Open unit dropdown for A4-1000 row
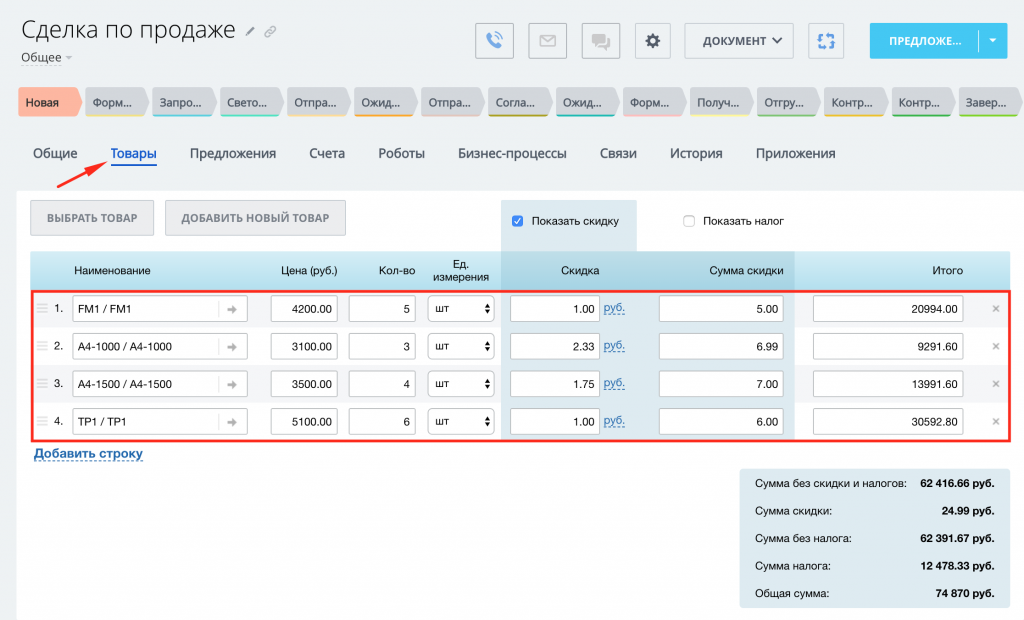Image resolution: width=1024 pixels, height=620 pixels. pyautogui.click(x=461, y=347)
